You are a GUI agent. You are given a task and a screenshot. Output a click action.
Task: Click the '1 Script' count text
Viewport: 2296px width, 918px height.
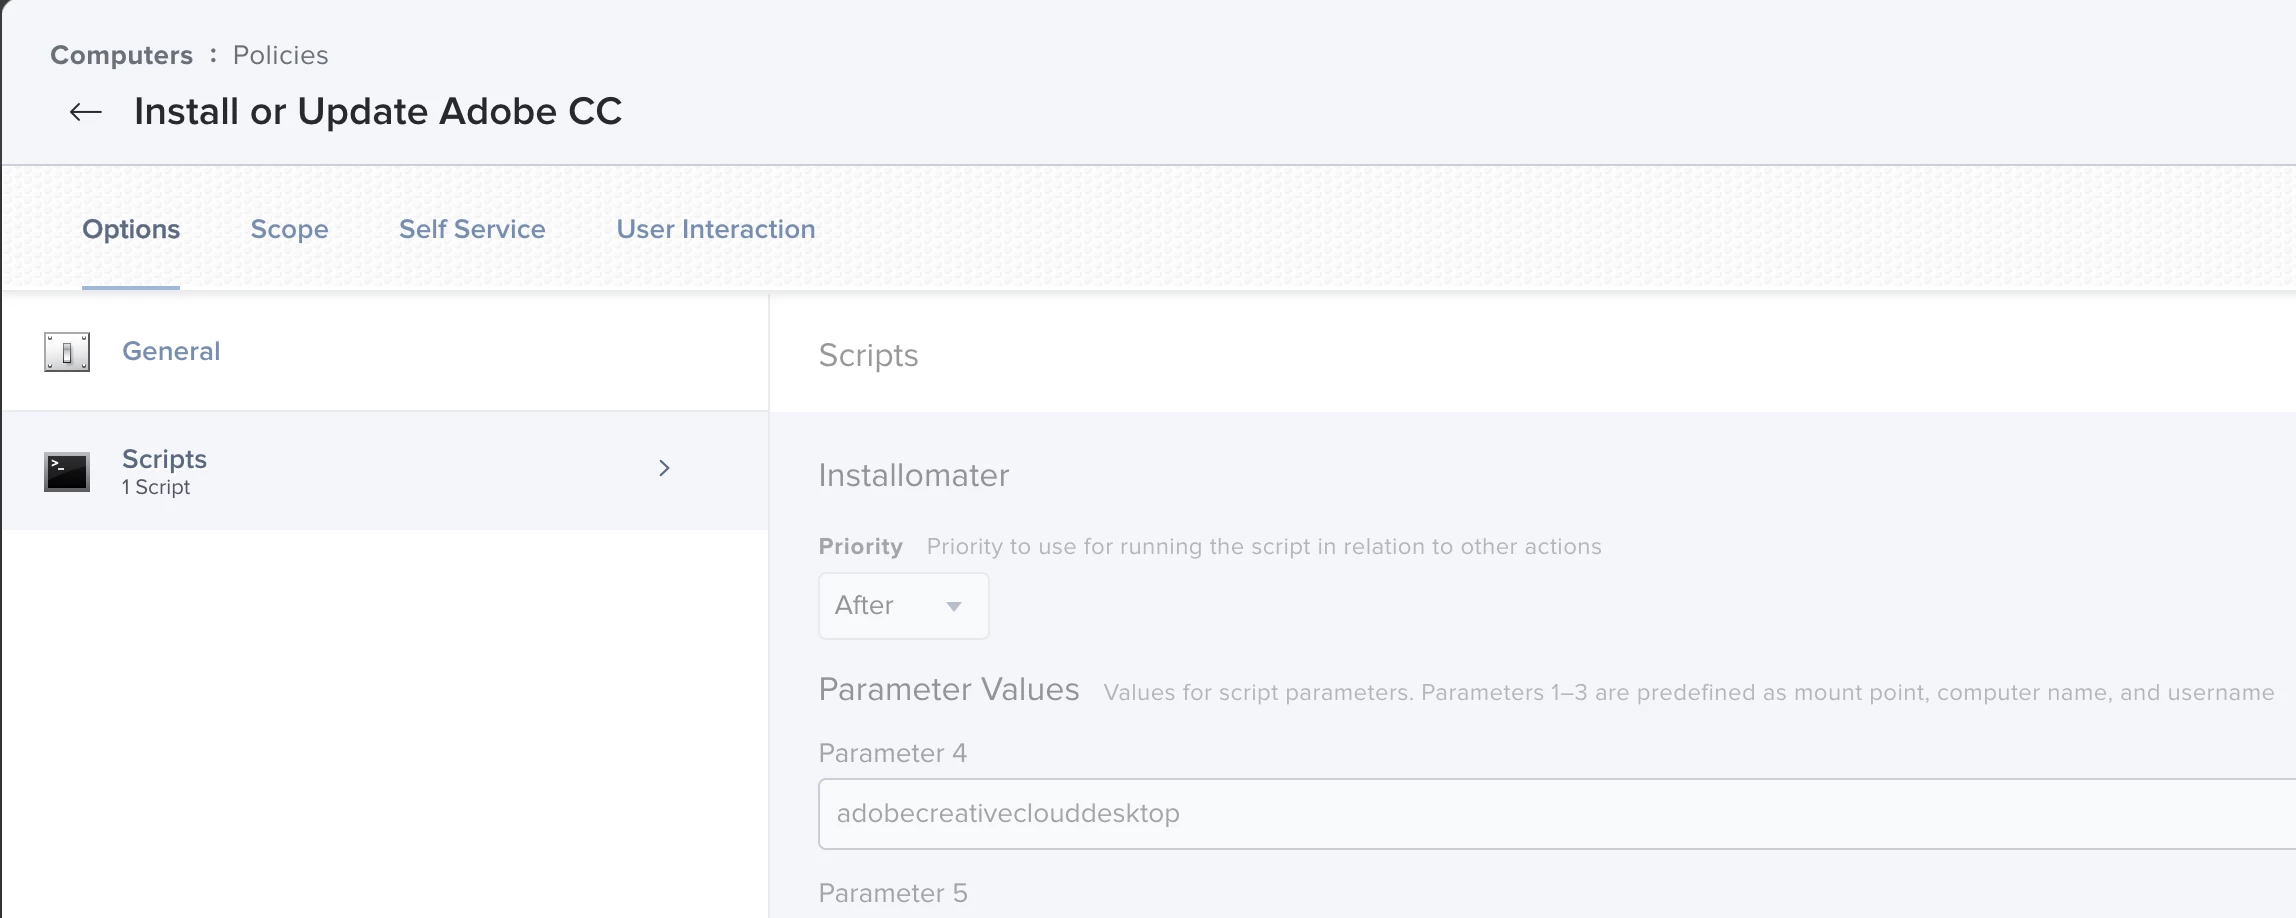(x=156, y=487)
